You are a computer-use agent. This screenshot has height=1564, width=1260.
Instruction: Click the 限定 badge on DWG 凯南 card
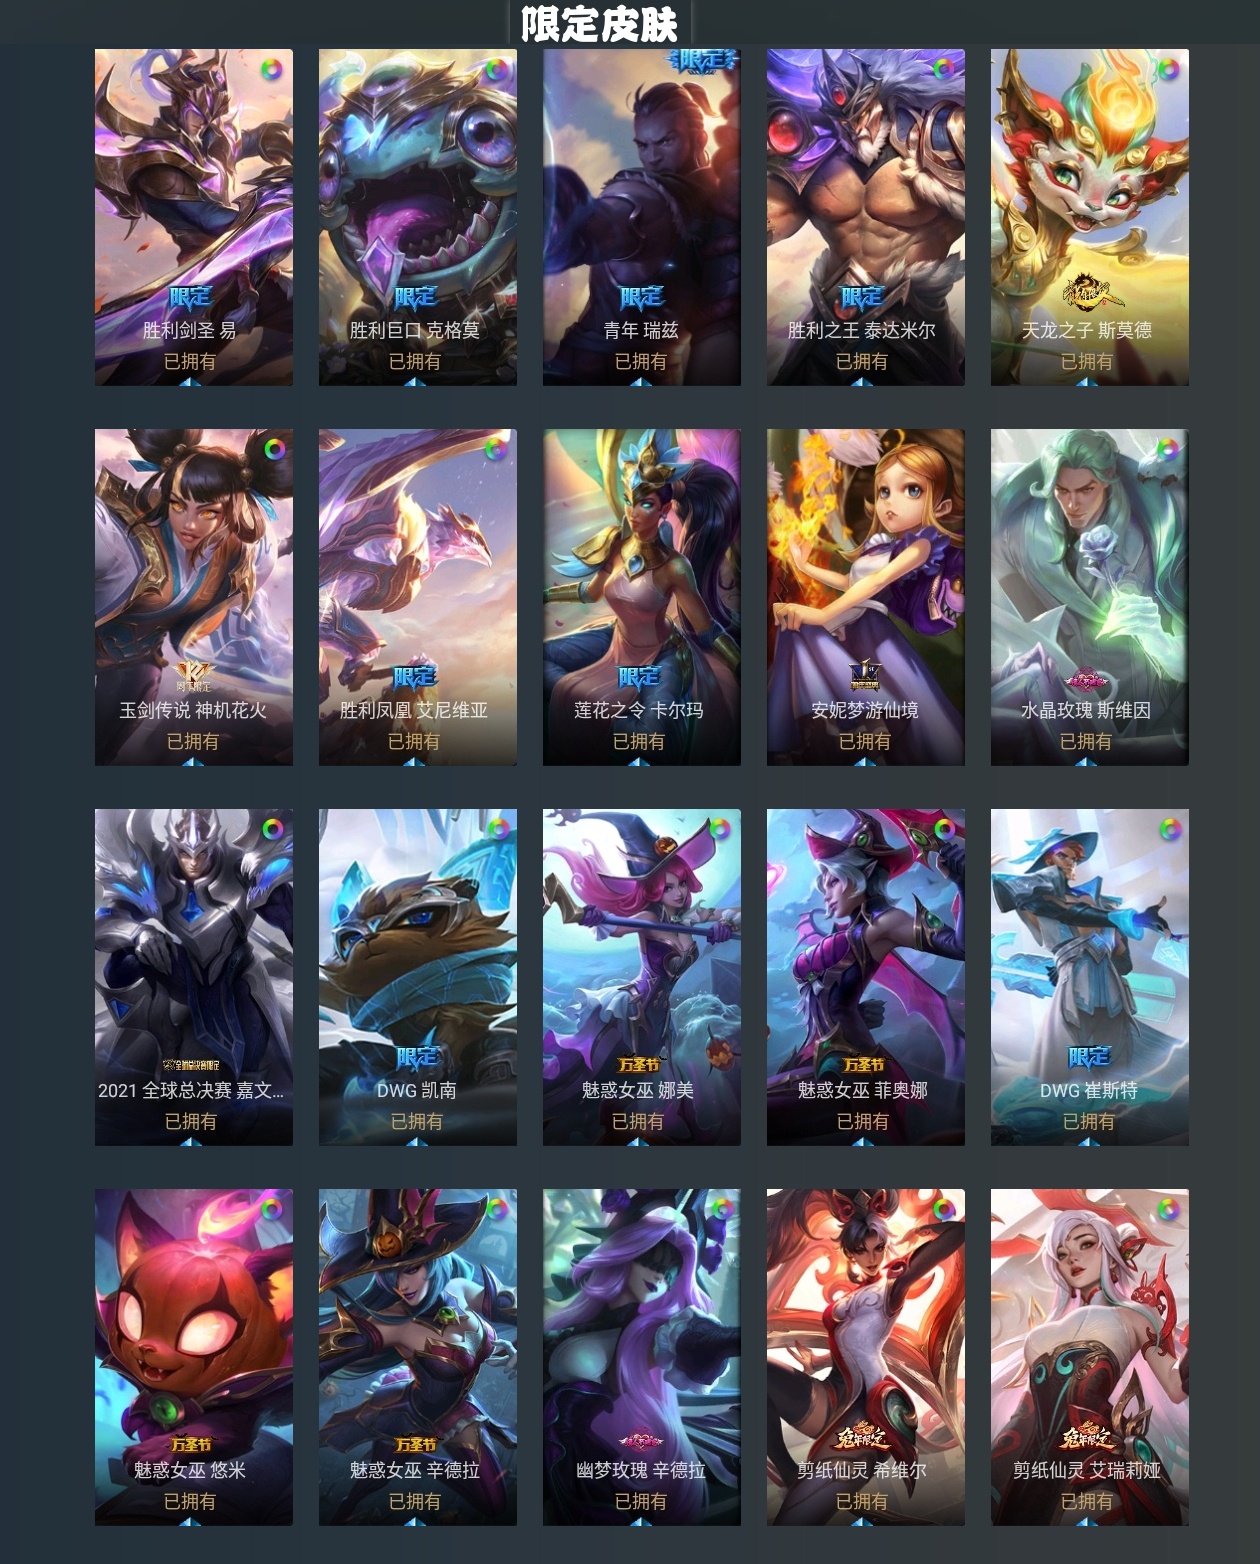point(417,1057)
